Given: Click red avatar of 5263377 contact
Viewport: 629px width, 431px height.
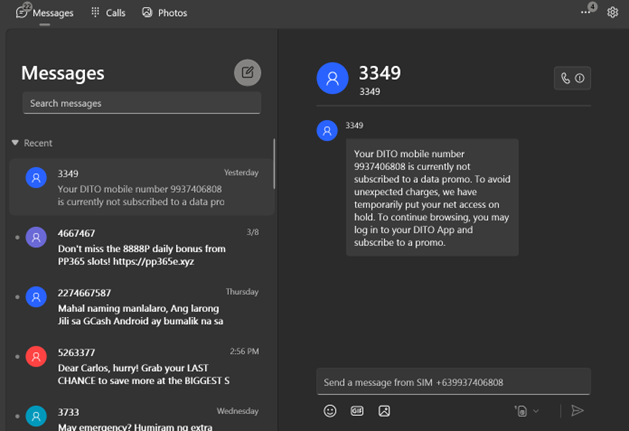Looking at the screenshot, I should (36, 356).
